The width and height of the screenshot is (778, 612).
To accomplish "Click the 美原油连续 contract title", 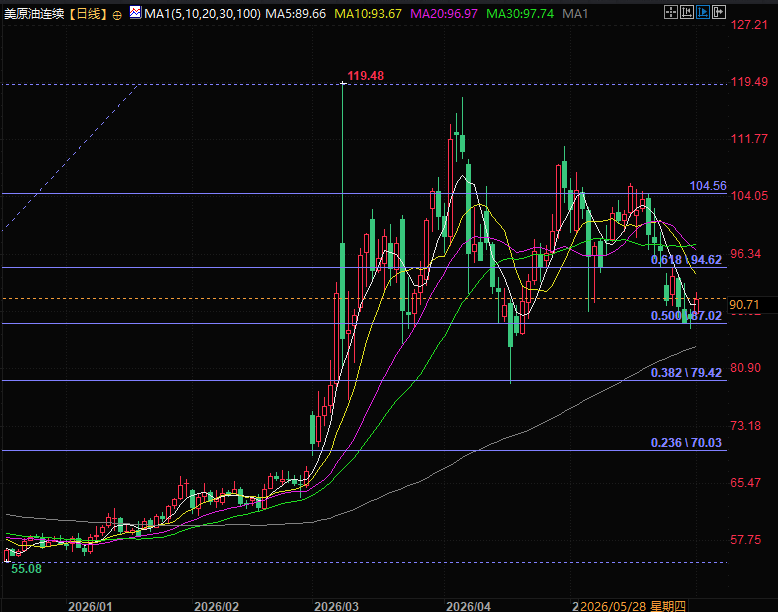I will pos(34,13).
